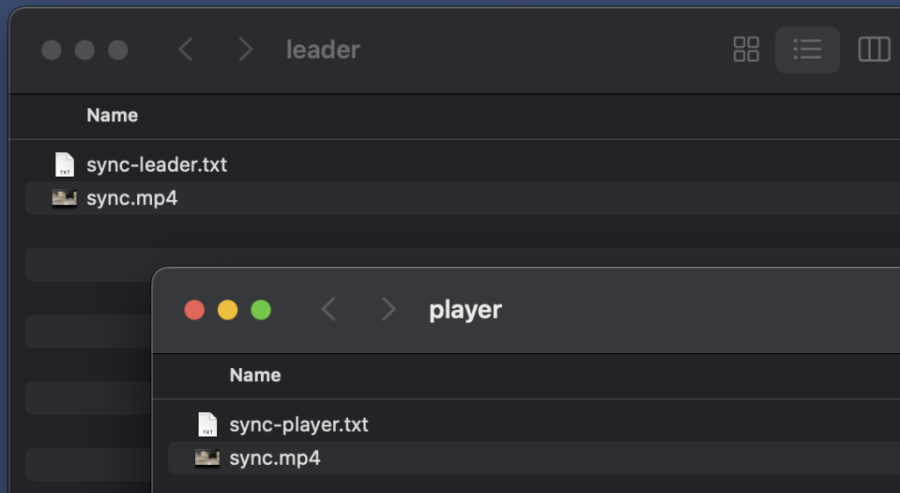The image size is (900, 493).
Task: Click sync.mp4 thumbnail in player folder
Action: point(207,458)
